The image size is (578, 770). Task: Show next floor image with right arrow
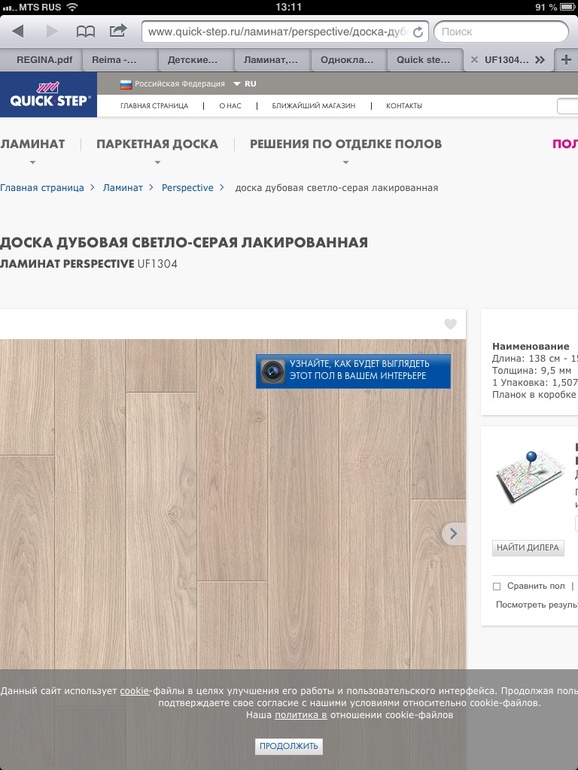(453, 533)
